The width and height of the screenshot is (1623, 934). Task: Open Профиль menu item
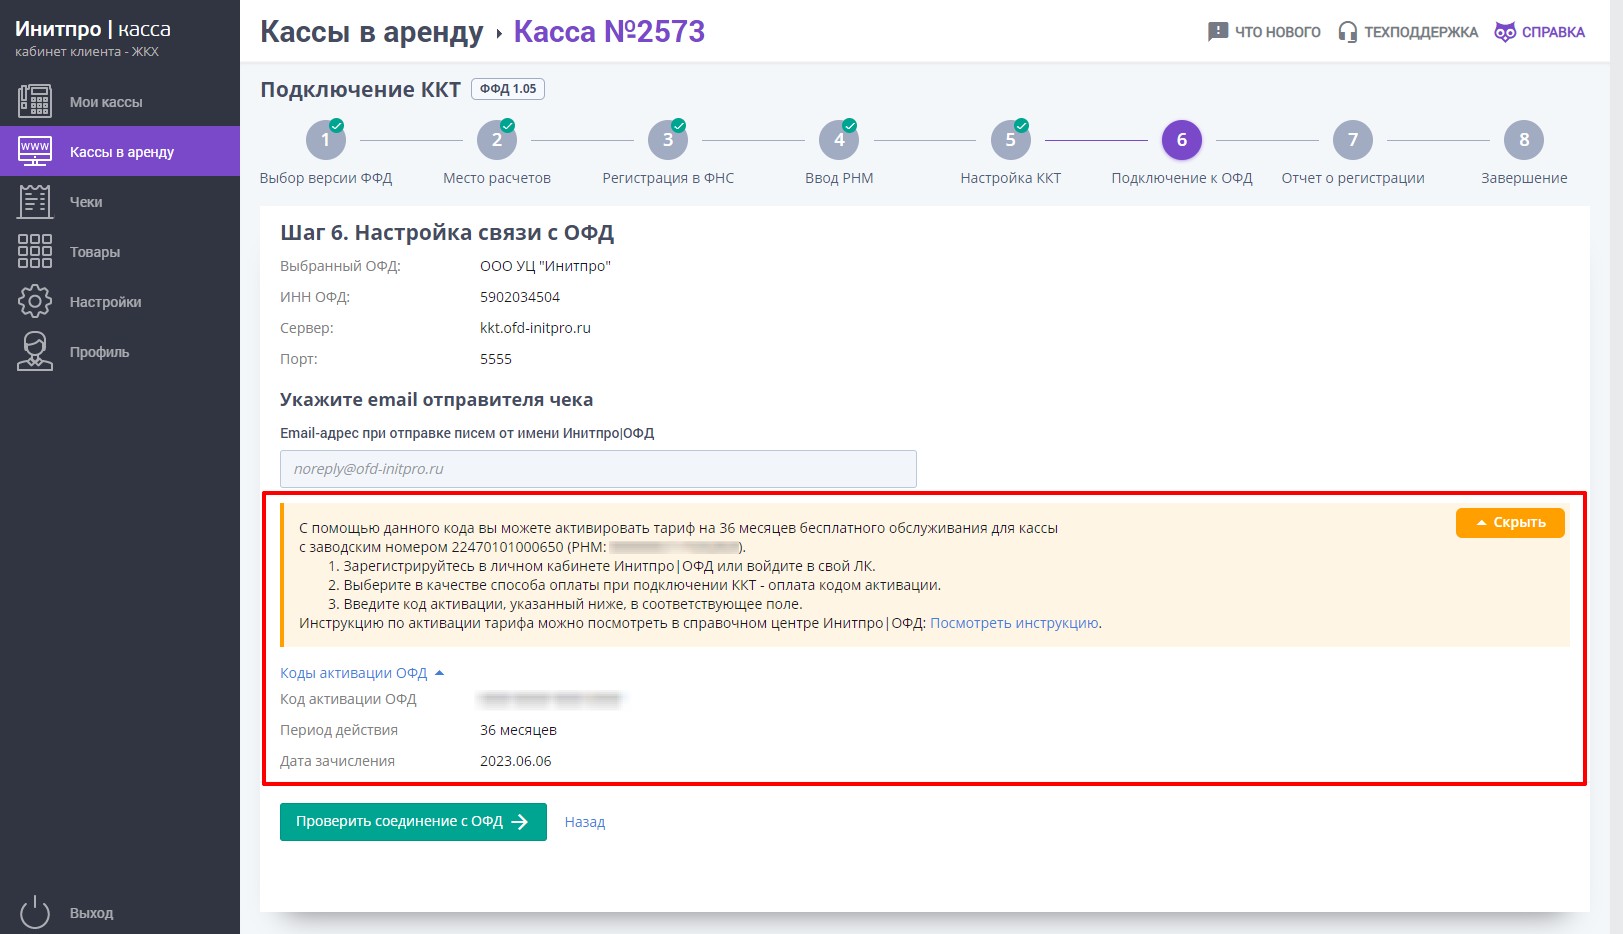click(x=120, y=351)
